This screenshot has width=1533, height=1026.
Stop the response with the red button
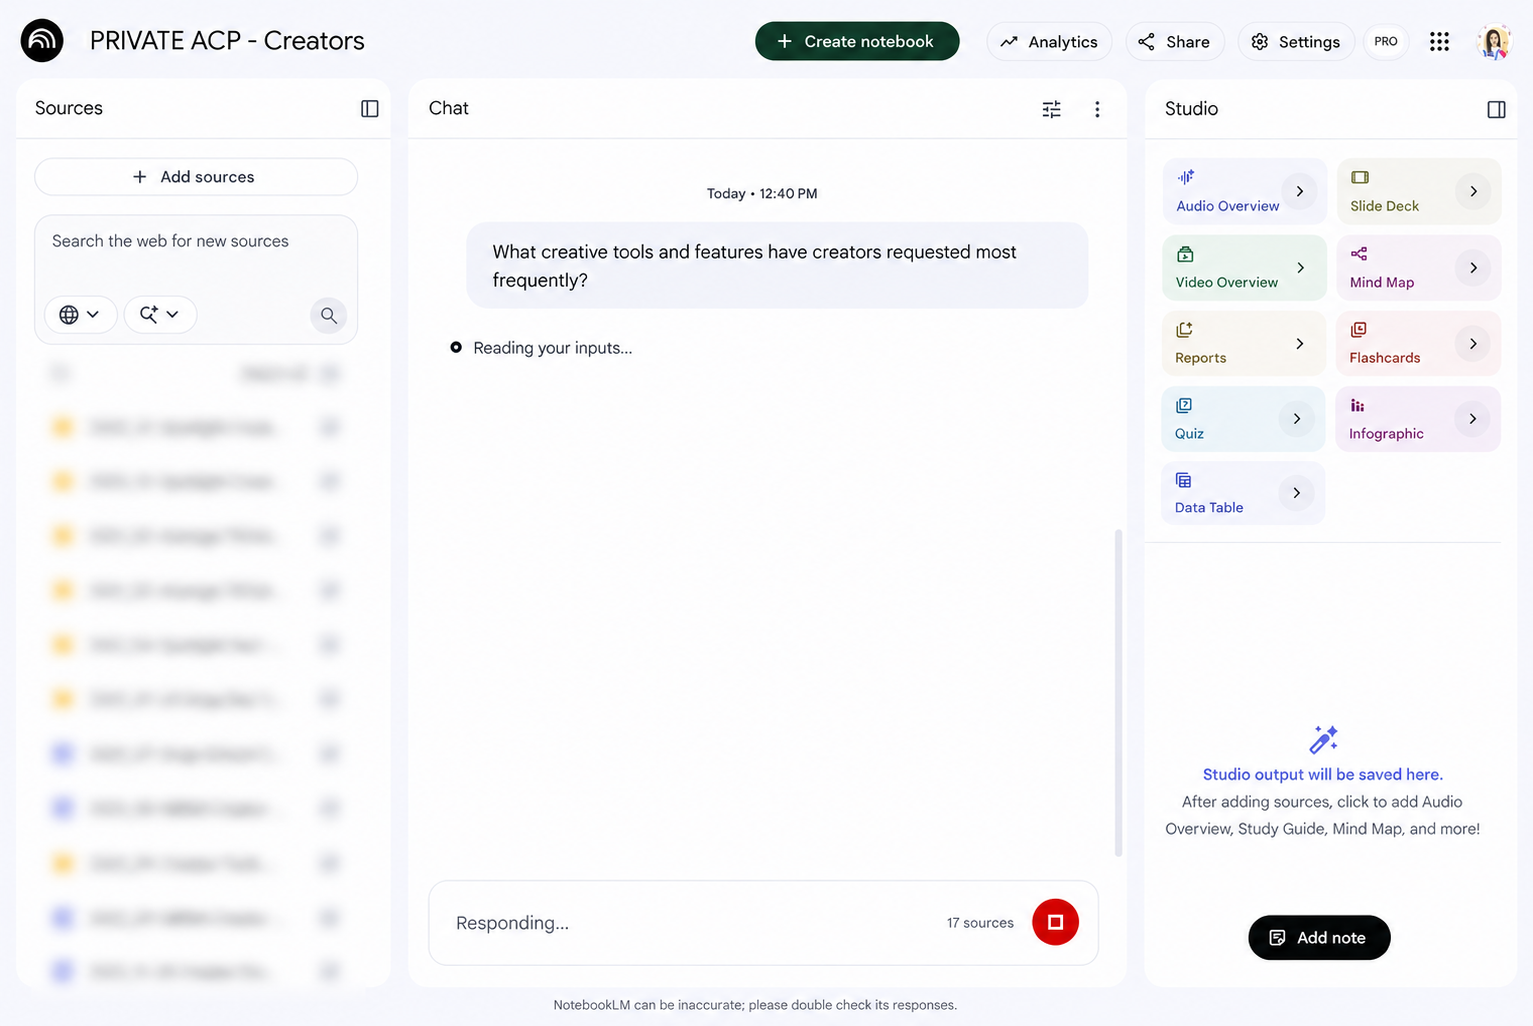[x=1055, y=922]
